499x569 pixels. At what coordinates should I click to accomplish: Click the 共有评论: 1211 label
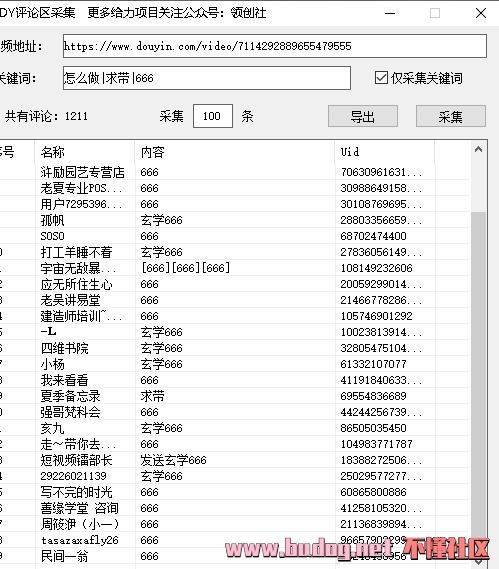(46, 116)
